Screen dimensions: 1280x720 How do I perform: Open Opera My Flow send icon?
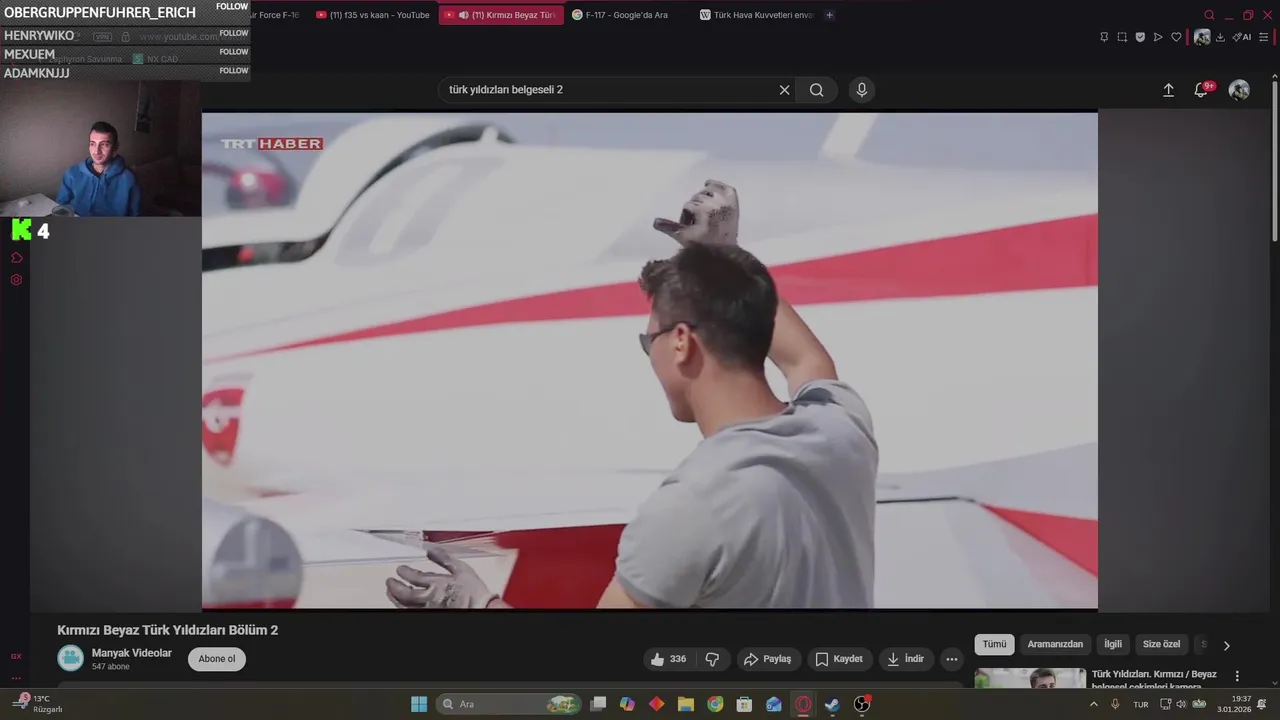click(1158, 37)
